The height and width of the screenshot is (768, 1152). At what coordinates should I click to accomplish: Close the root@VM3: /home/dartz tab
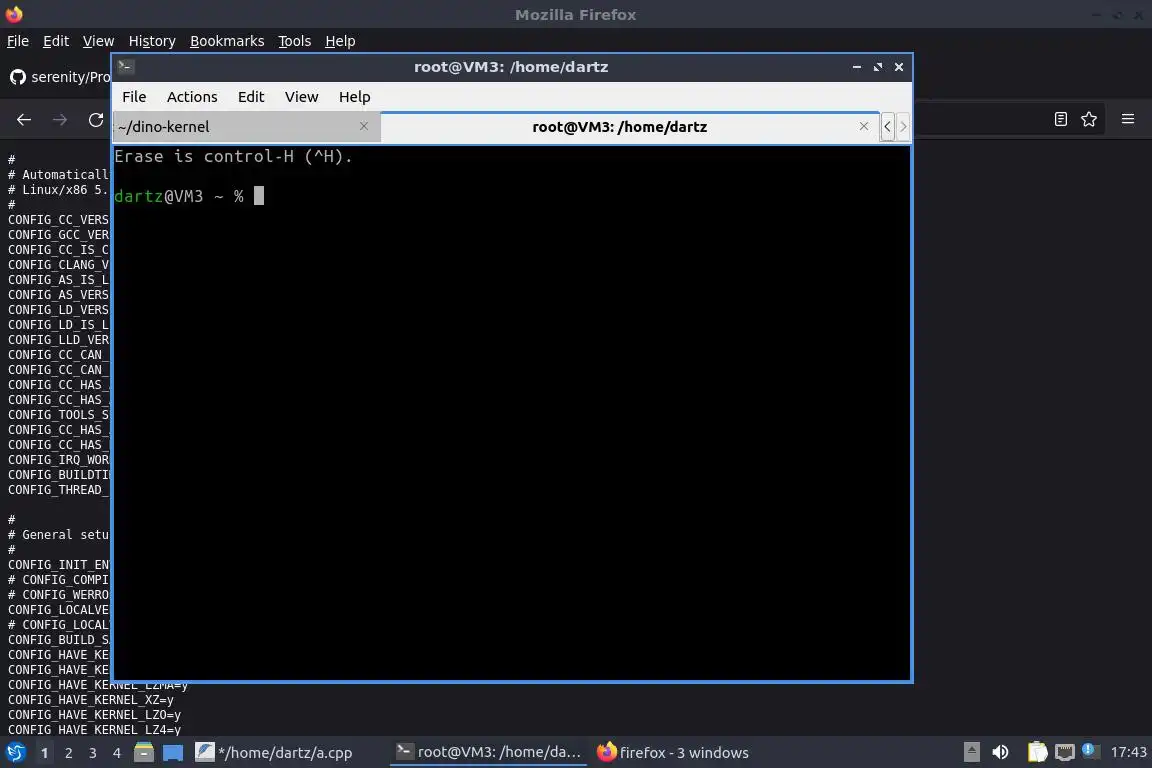864,126
